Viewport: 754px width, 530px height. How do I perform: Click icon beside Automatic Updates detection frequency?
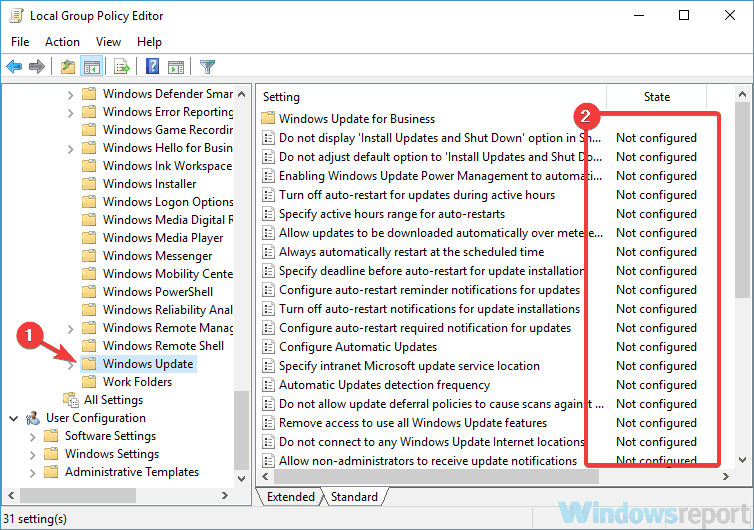268,385
